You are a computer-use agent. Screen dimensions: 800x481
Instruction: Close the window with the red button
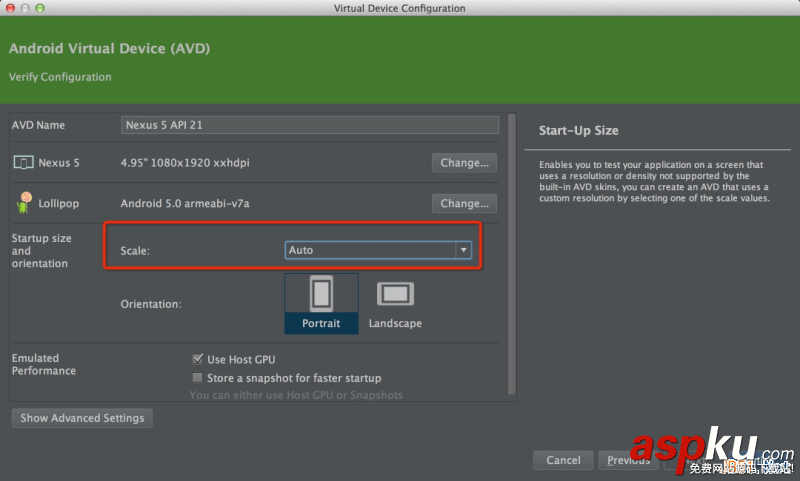[x=10, y=8]
